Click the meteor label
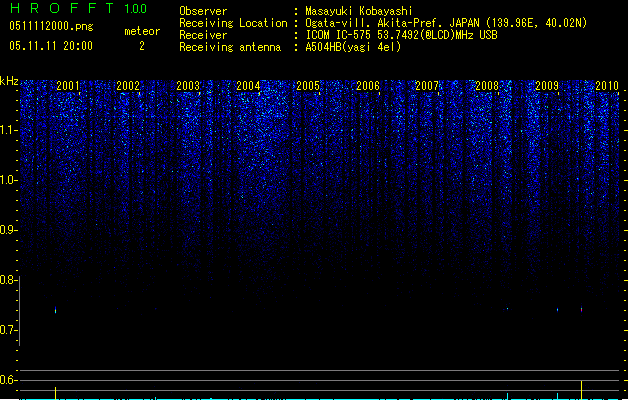629x400 pixels. [x=142, y=31]
